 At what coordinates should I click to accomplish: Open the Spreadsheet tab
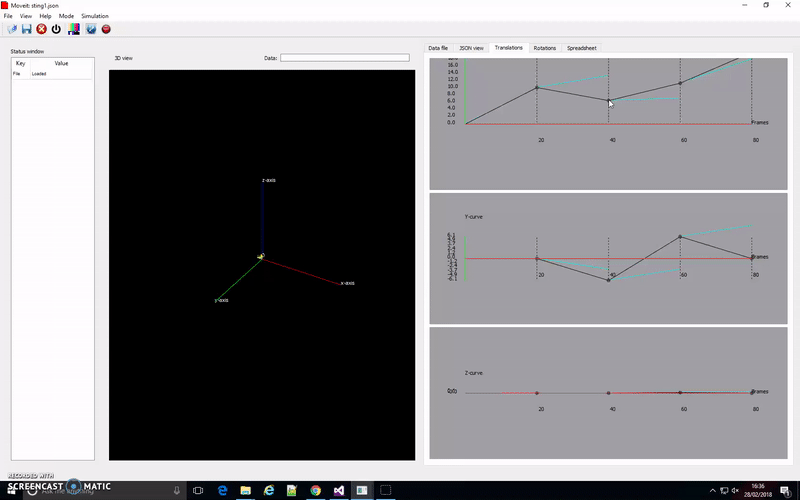coord(582,48)
